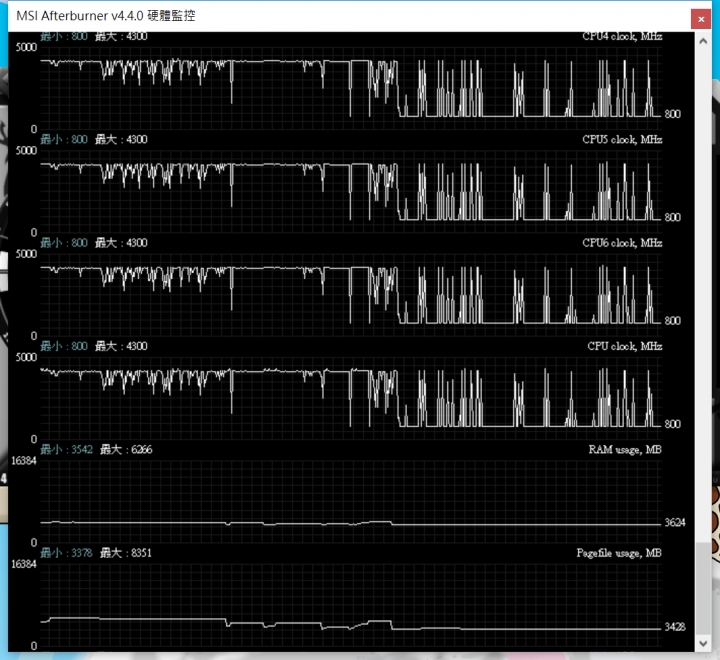Click the vertical scrollbar thumb
This screenshot has height=660, width=720.
[703, 588]
